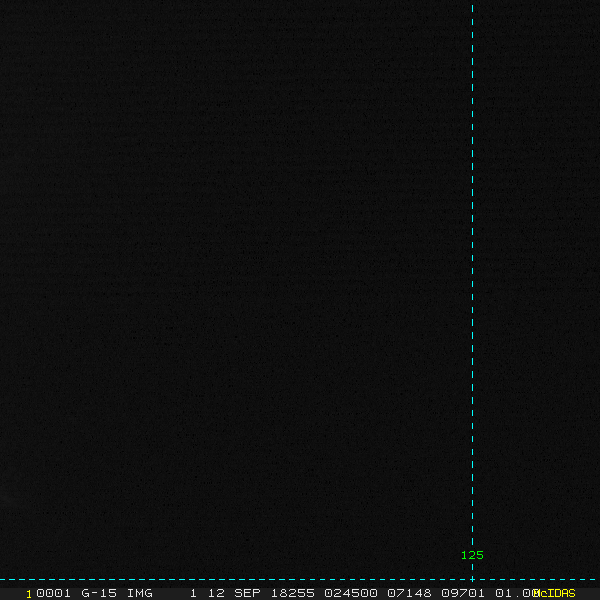This screenshot has height=600, width=600.
Task: Click empty status bar gap after IMG
Action: point(170,593)
